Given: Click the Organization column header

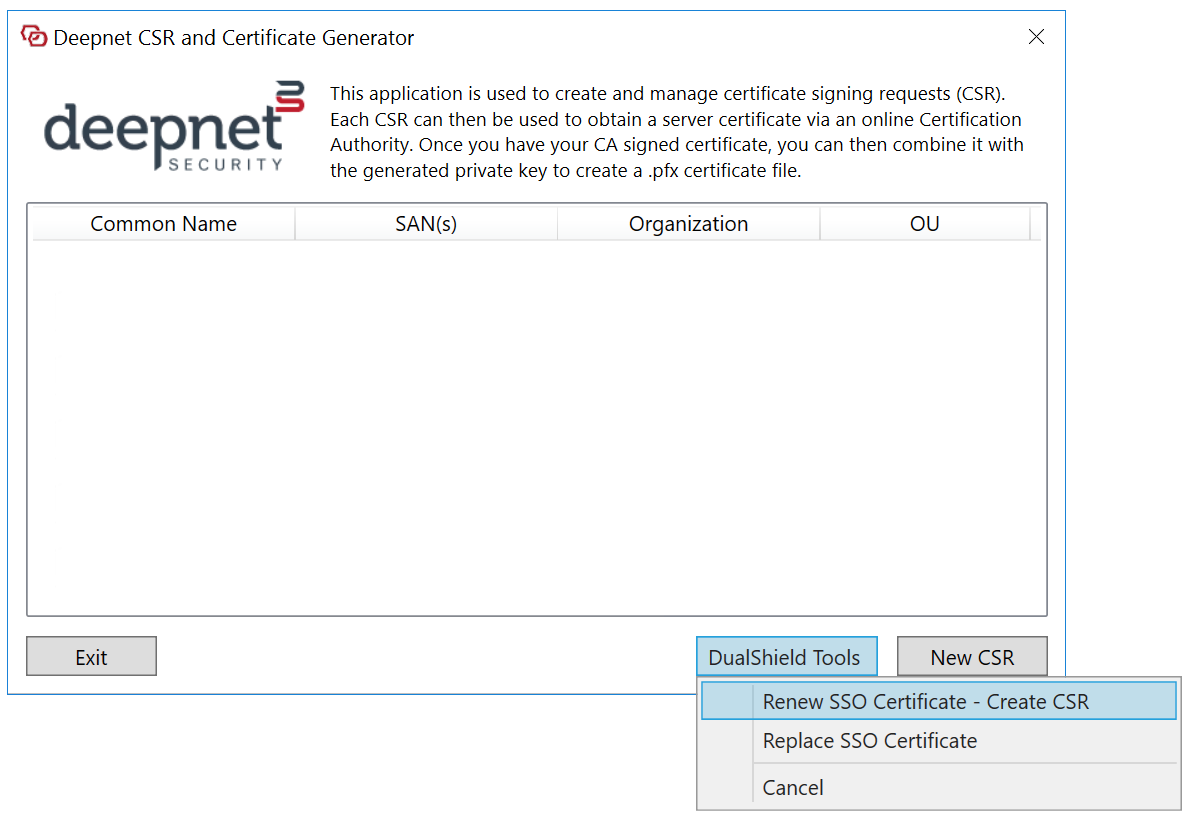Looking at the screenshot, I should pos(688,224).
